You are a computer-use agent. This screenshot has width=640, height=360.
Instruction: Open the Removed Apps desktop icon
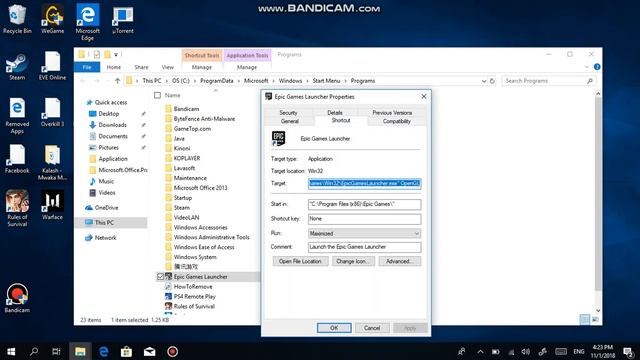[17, 116]
